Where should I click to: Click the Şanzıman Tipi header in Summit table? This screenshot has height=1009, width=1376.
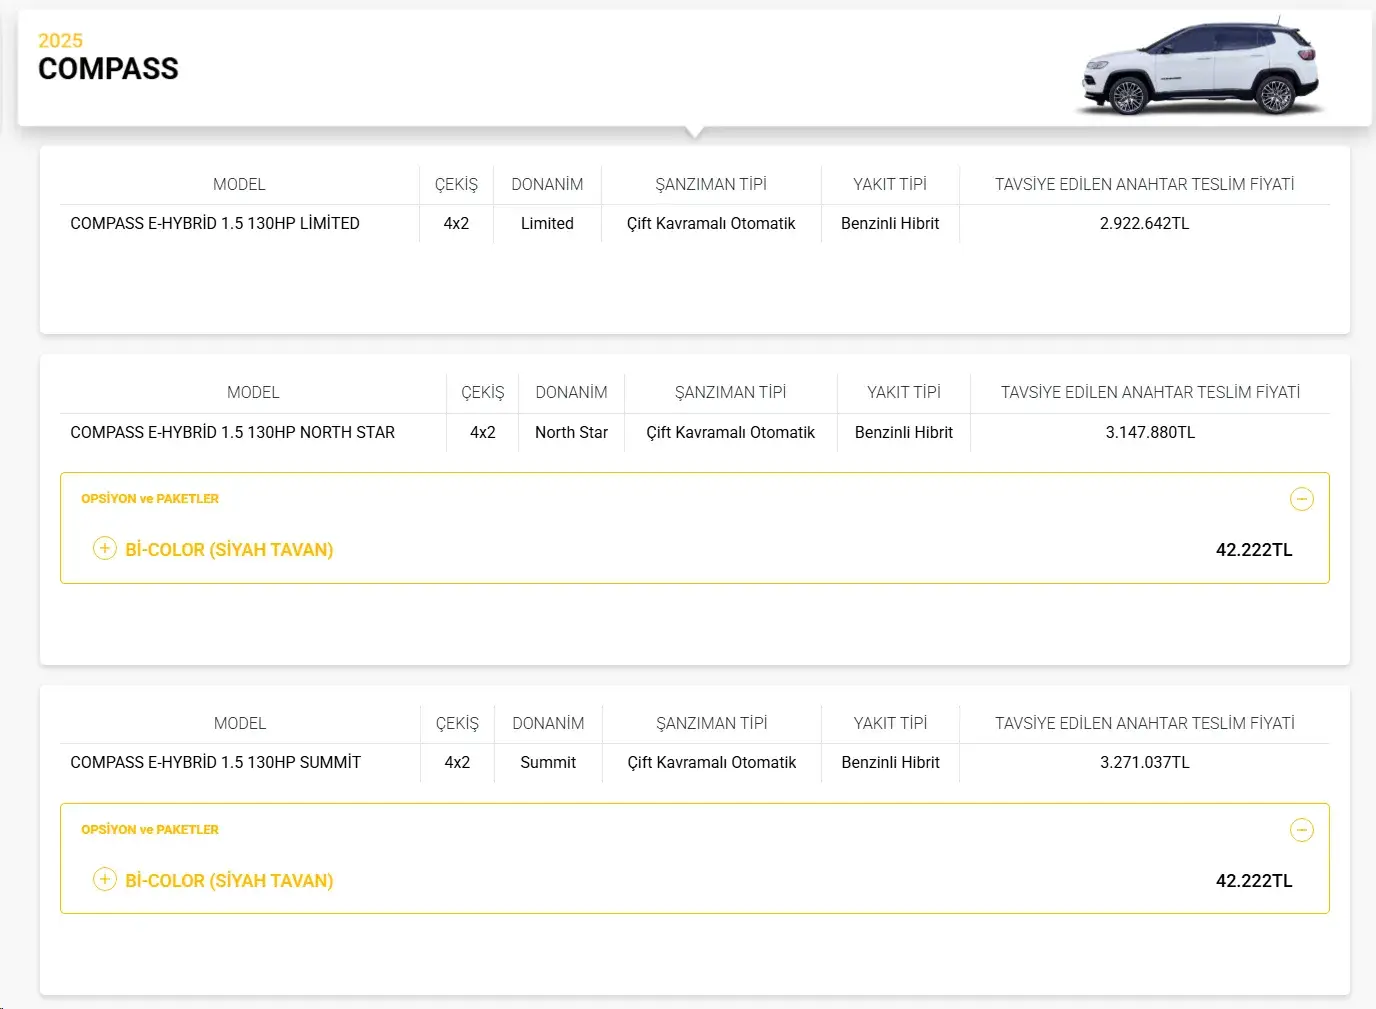tap(712, 723)
